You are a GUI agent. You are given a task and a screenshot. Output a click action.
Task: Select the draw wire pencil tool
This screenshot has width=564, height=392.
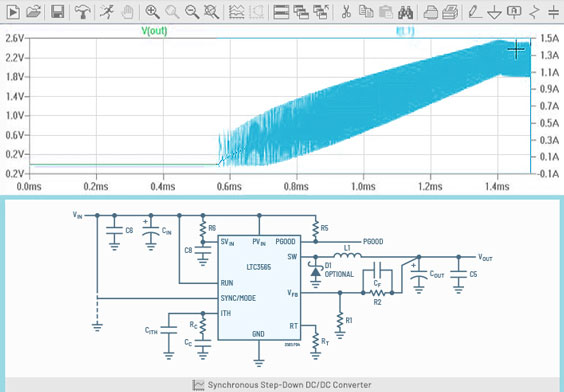(475, 12)
